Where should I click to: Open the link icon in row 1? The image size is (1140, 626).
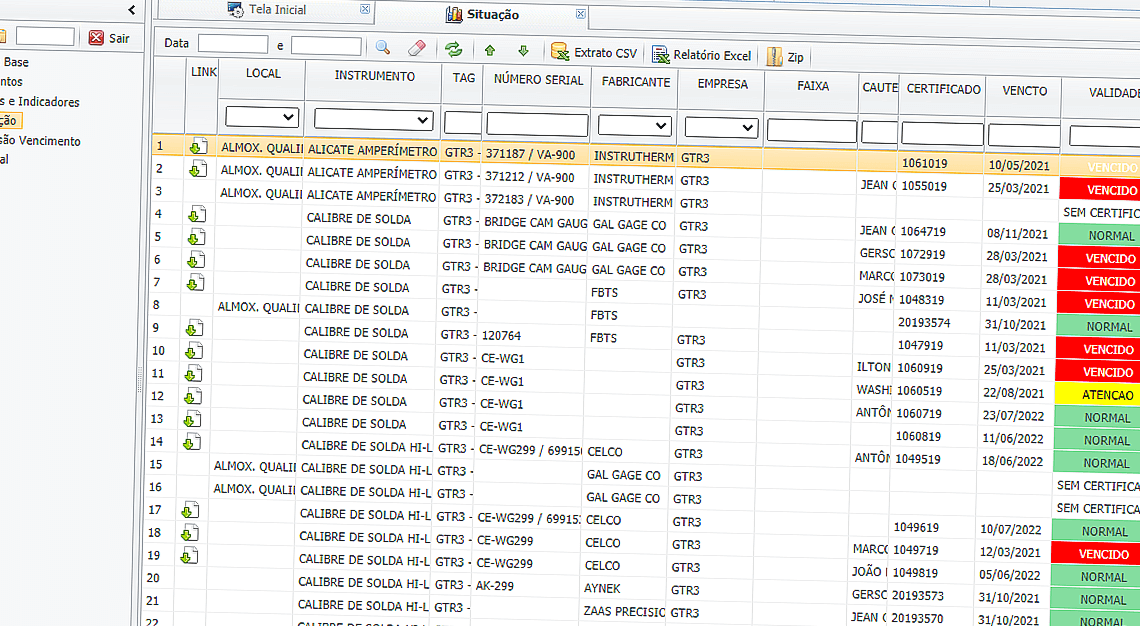197,148
